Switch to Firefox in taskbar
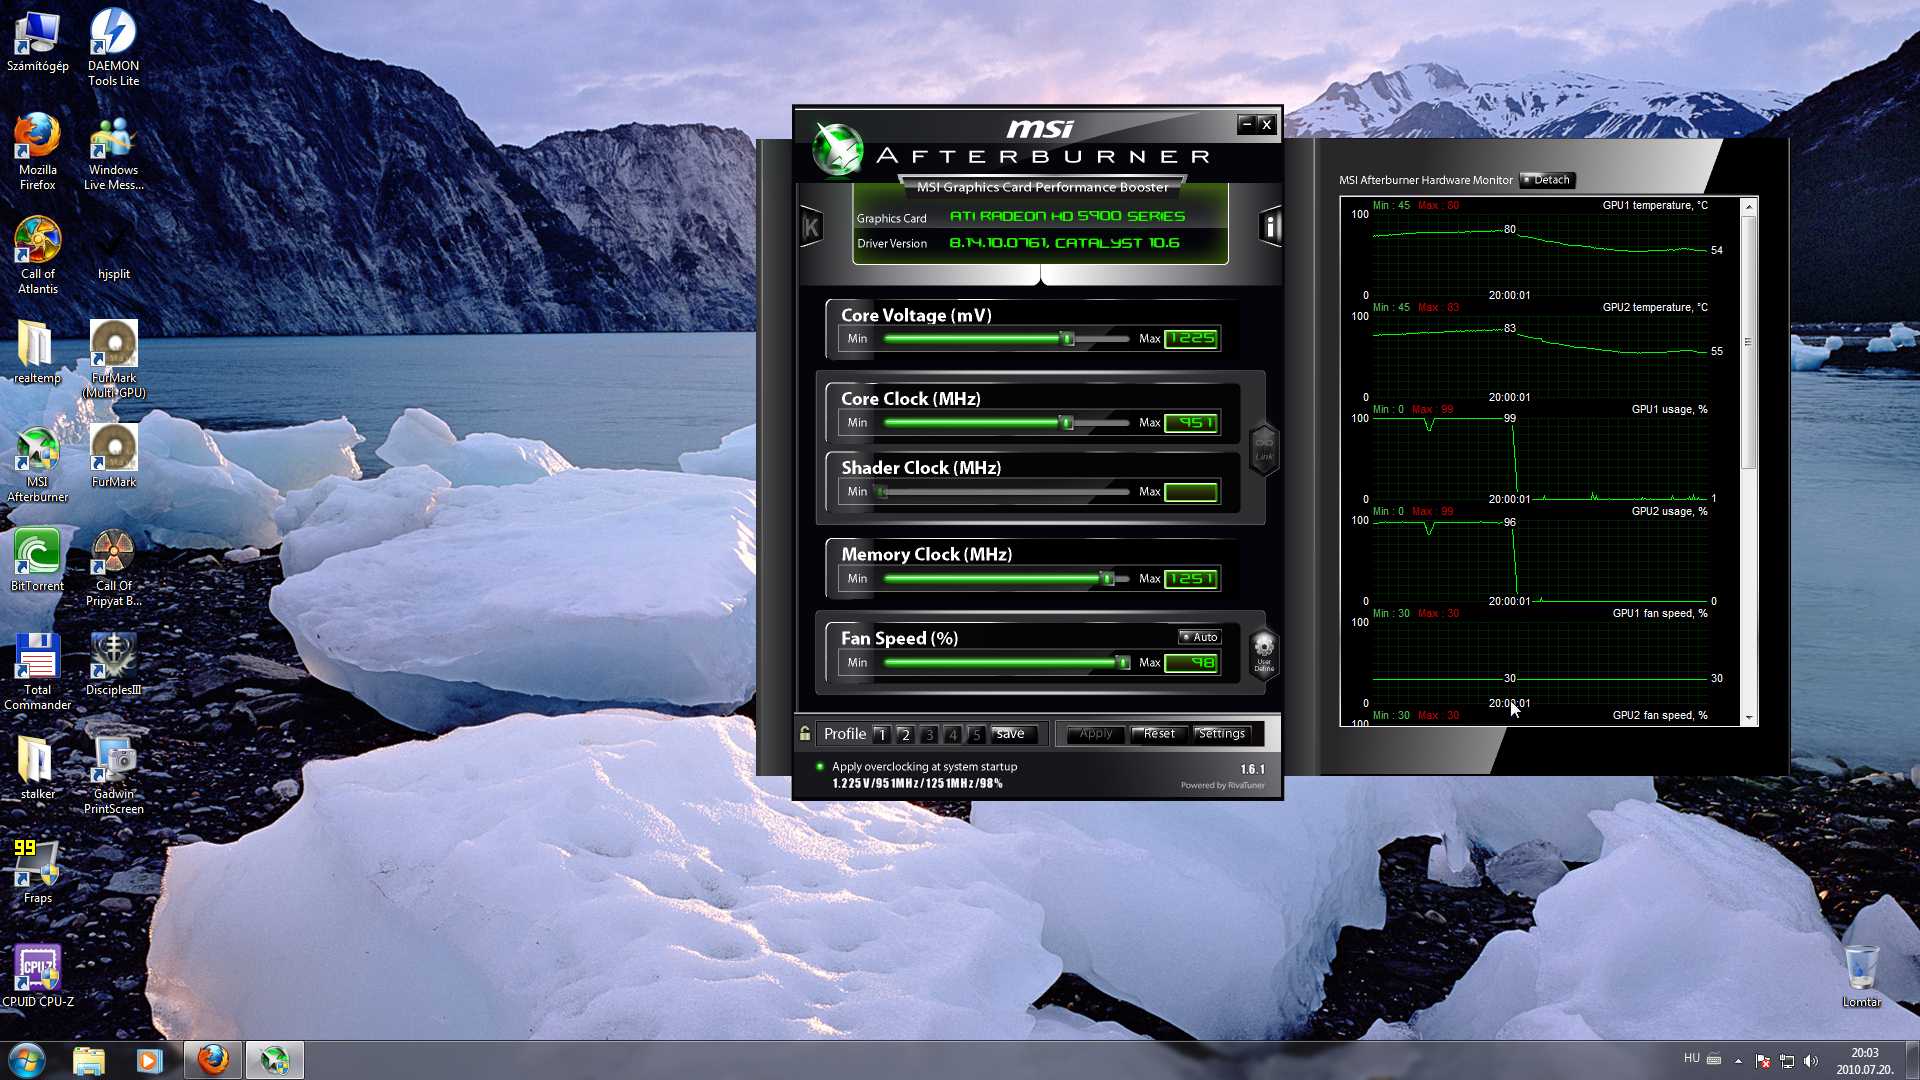The image size is (1920, 1080). [x=212, y=1060]
